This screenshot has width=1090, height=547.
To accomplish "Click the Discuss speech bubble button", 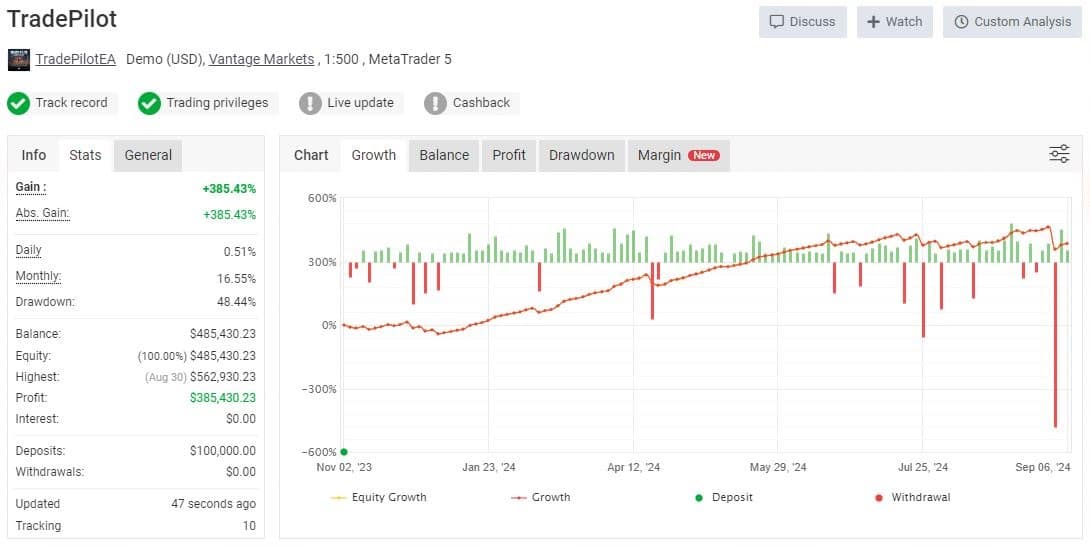I will coord(802,22).
